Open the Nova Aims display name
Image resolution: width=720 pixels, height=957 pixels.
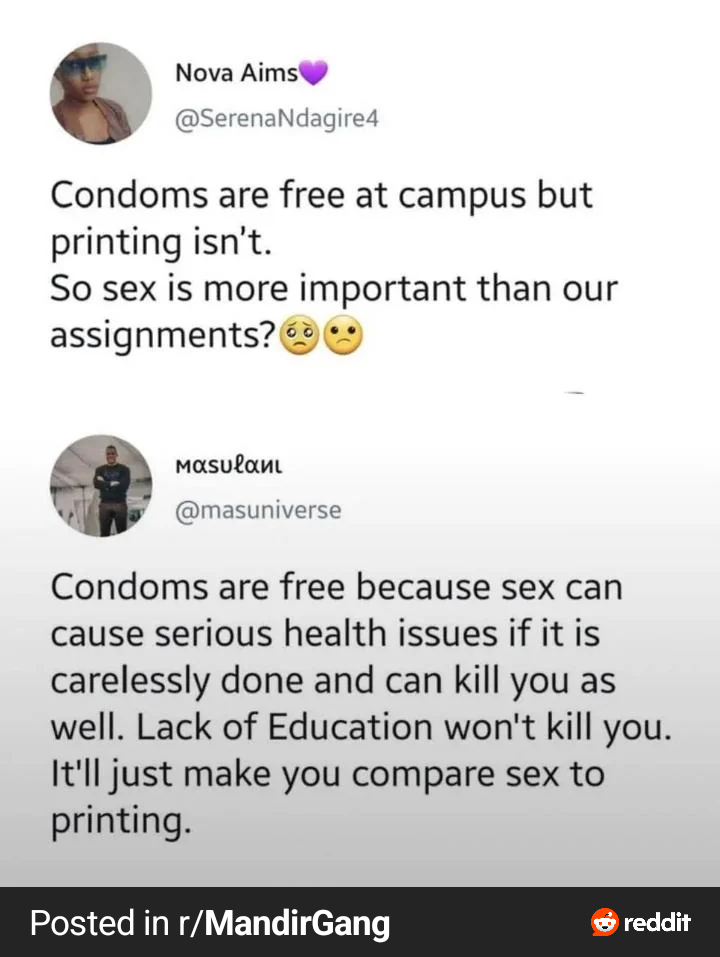coord(236,72)
